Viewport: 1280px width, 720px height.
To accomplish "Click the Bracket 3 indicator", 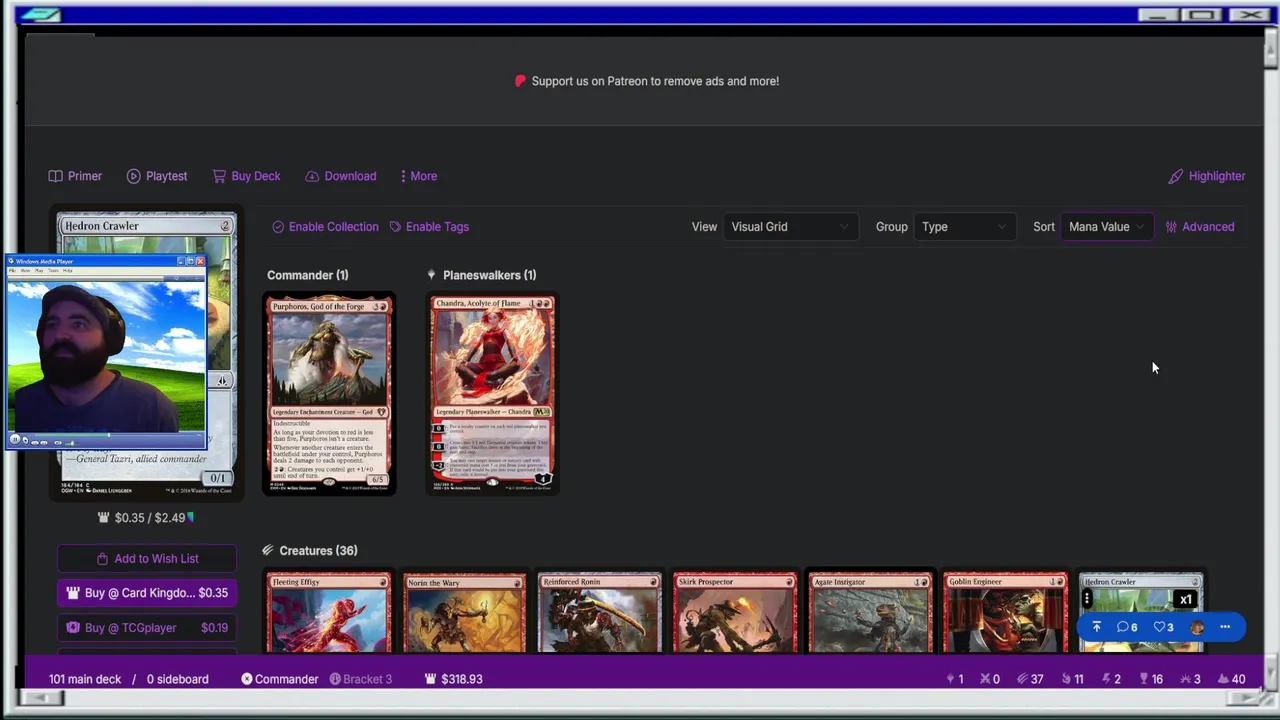I will click(x=361, y=679).
